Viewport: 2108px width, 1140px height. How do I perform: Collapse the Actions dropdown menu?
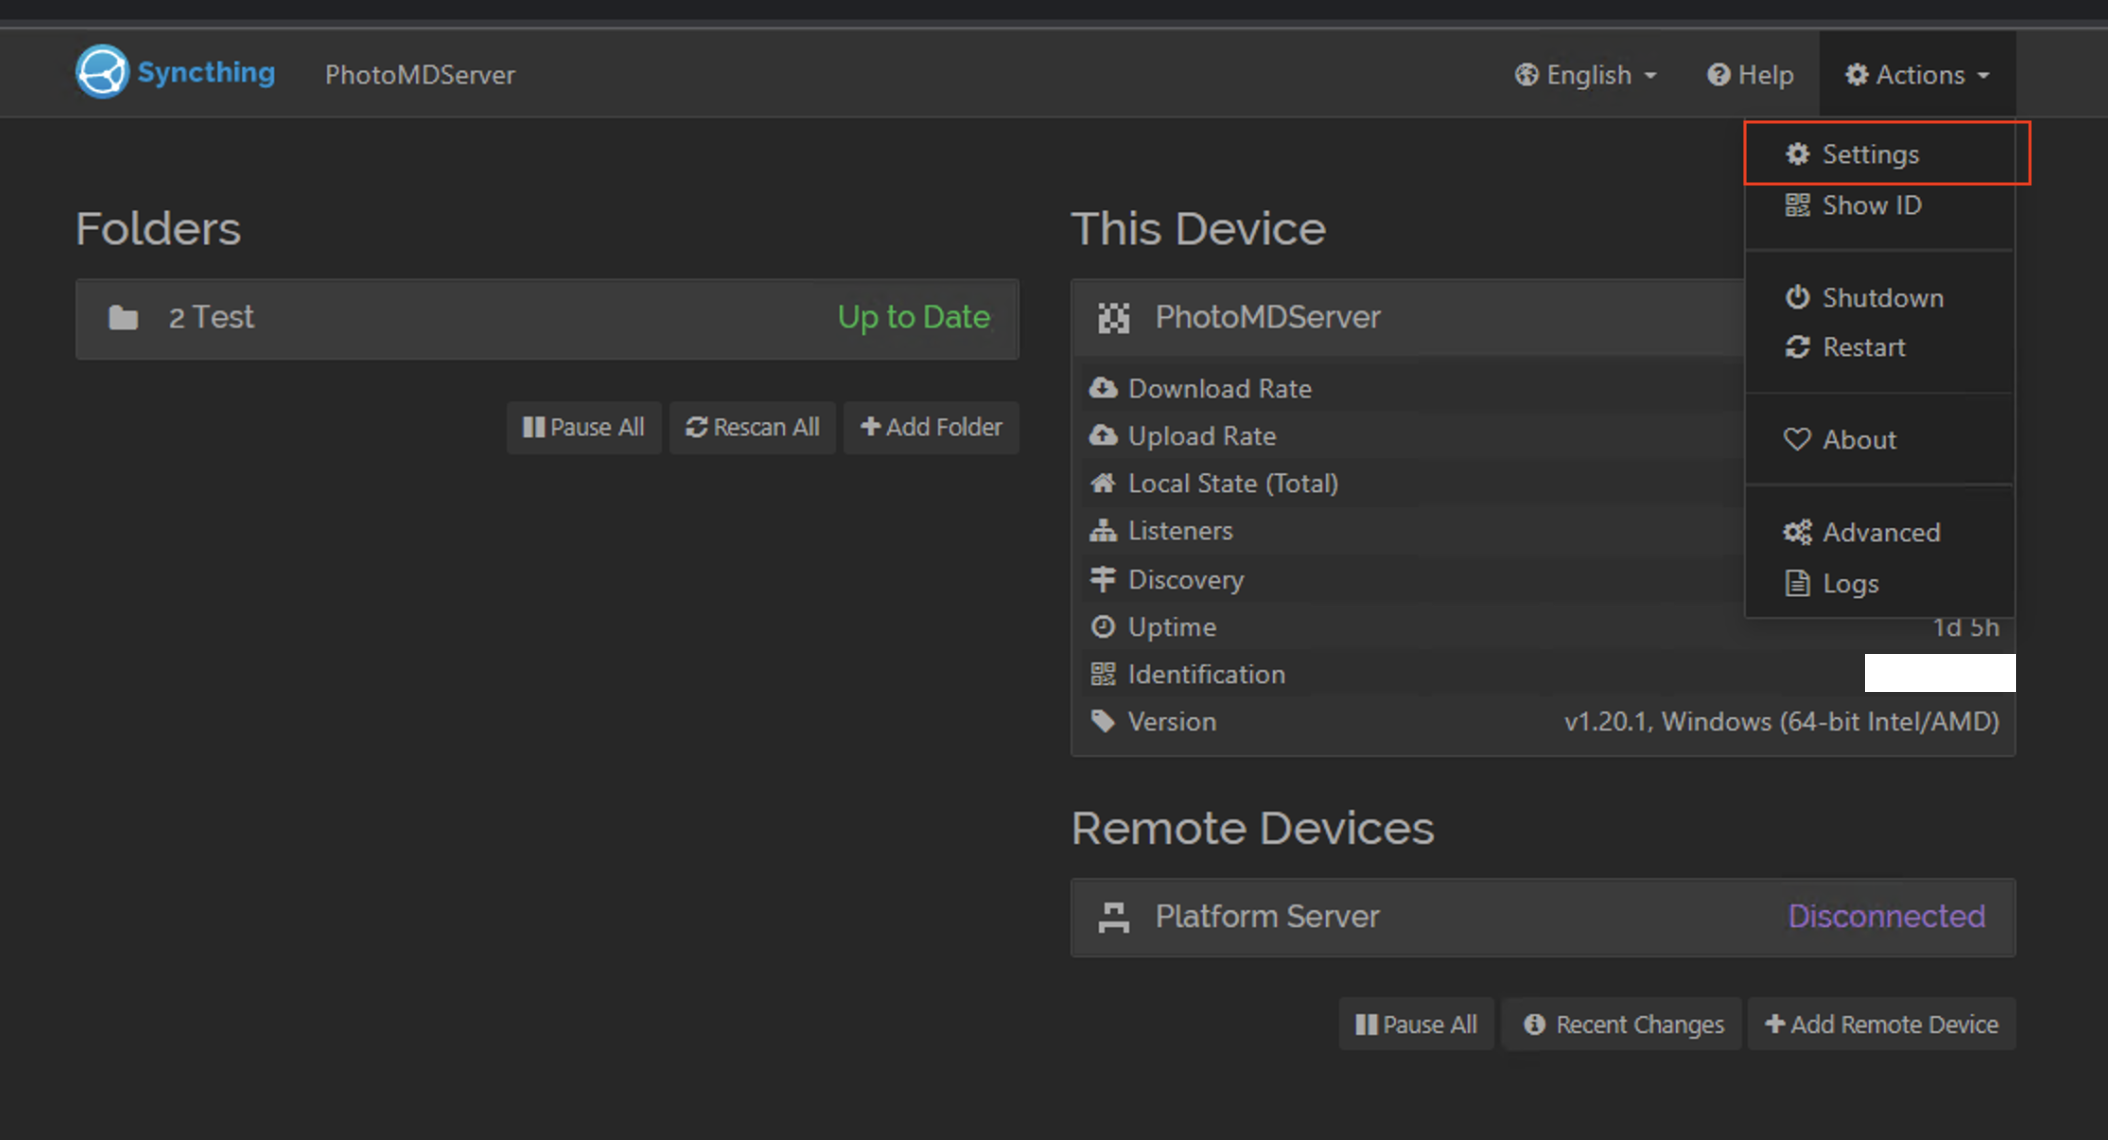(x=1917, y=75)
